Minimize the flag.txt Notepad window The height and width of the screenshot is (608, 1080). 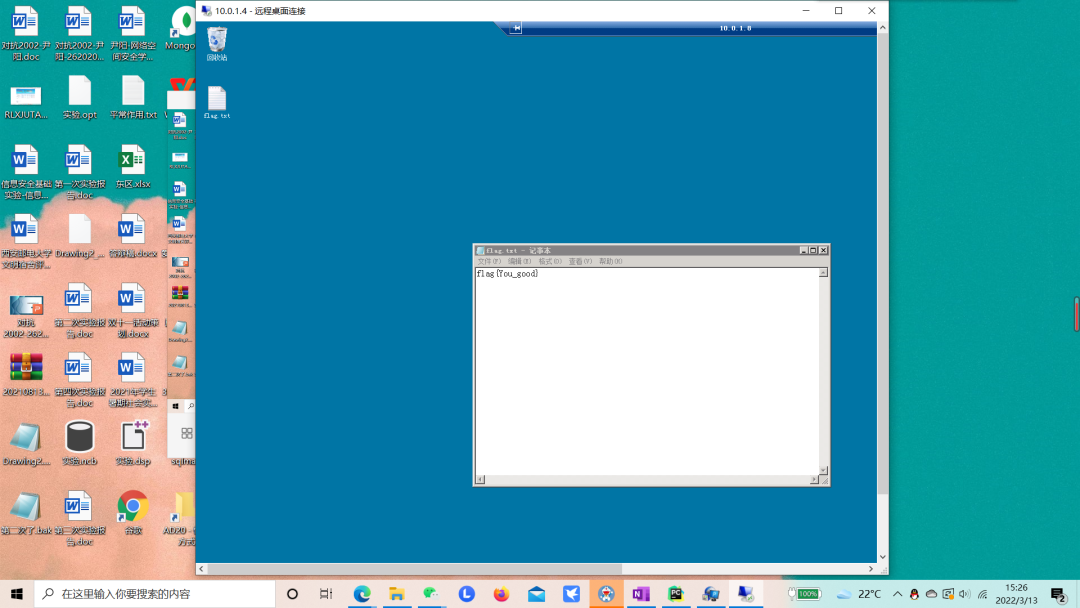point(804,251)
